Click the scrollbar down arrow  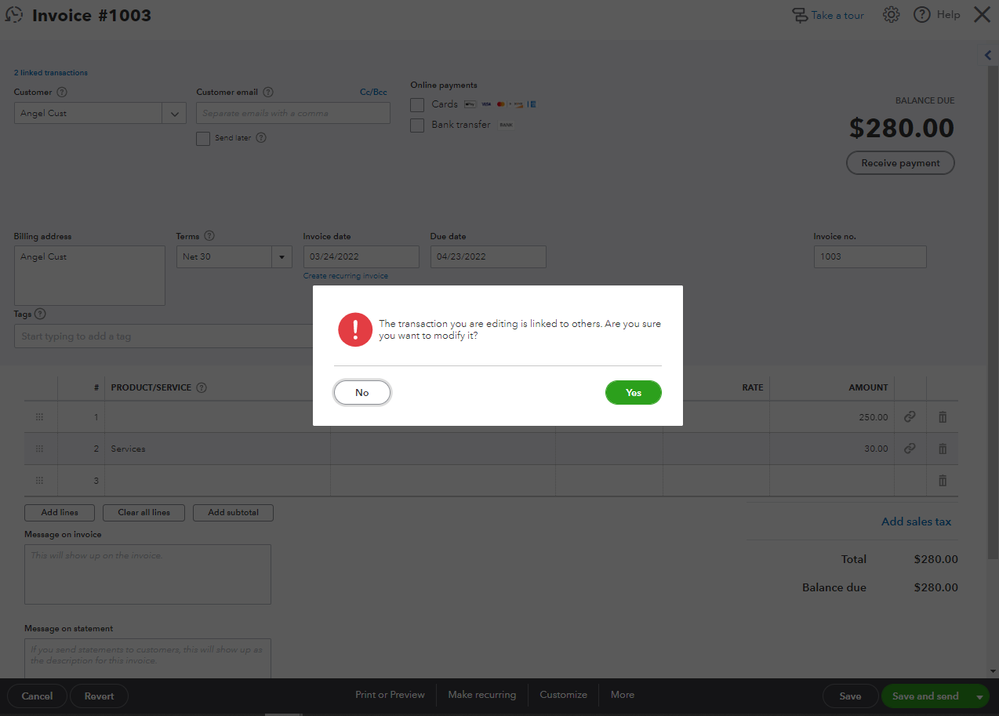(x=993, y=671)
